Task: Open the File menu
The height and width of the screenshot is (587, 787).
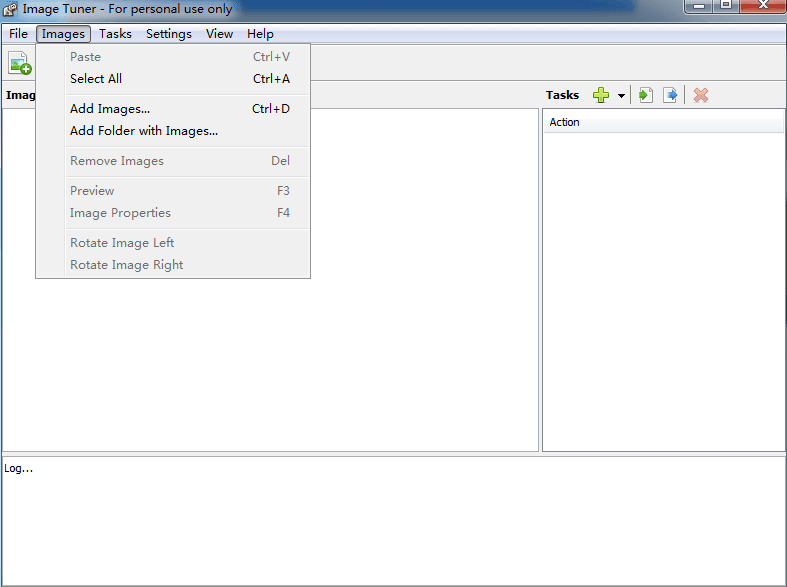Action: (x=18, y=34)
